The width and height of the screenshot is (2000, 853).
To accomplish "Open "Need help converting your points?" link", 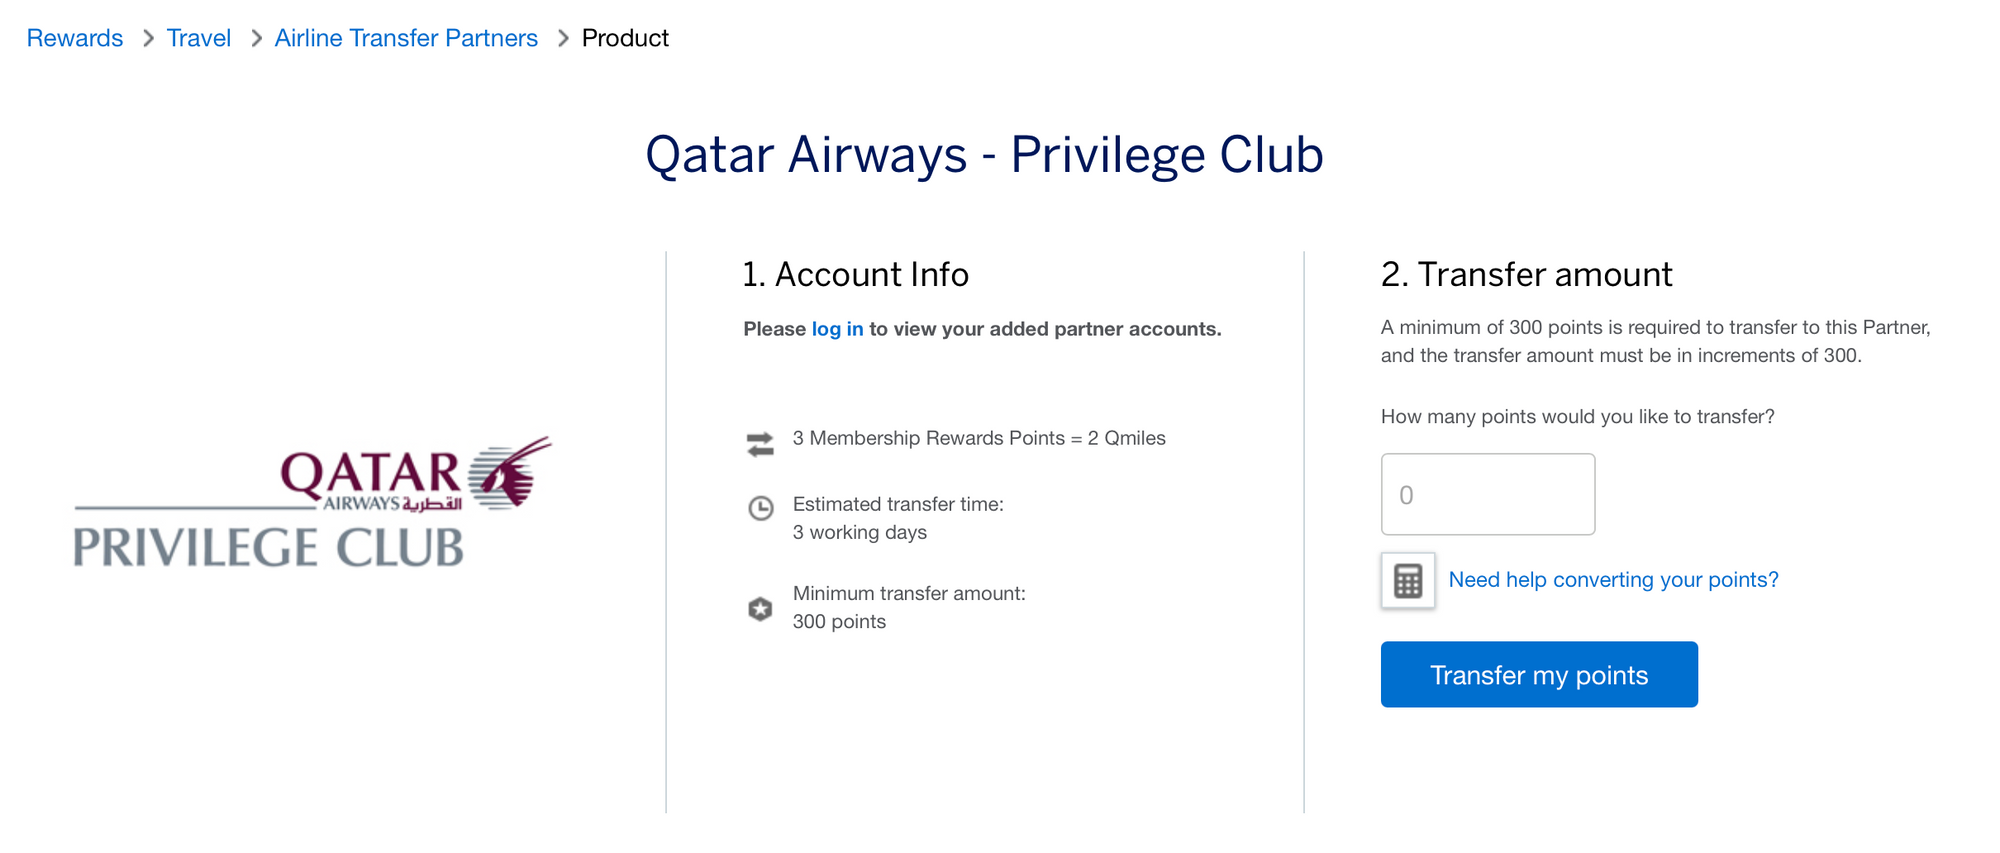I will click(1613, 580).
